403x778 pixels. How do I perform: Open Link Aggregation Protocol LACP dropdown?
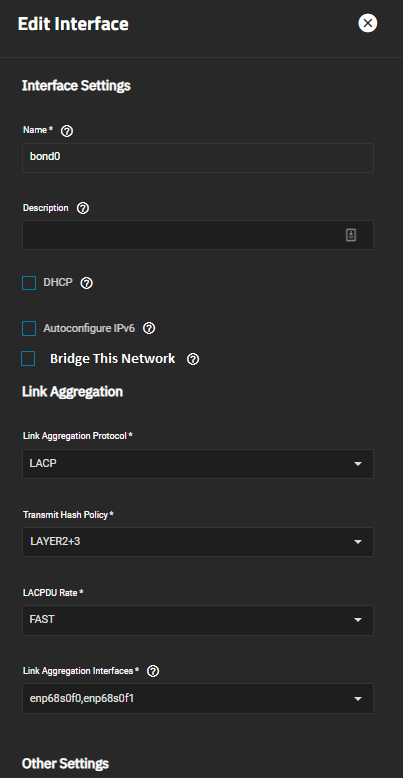(x=198, y=464)
